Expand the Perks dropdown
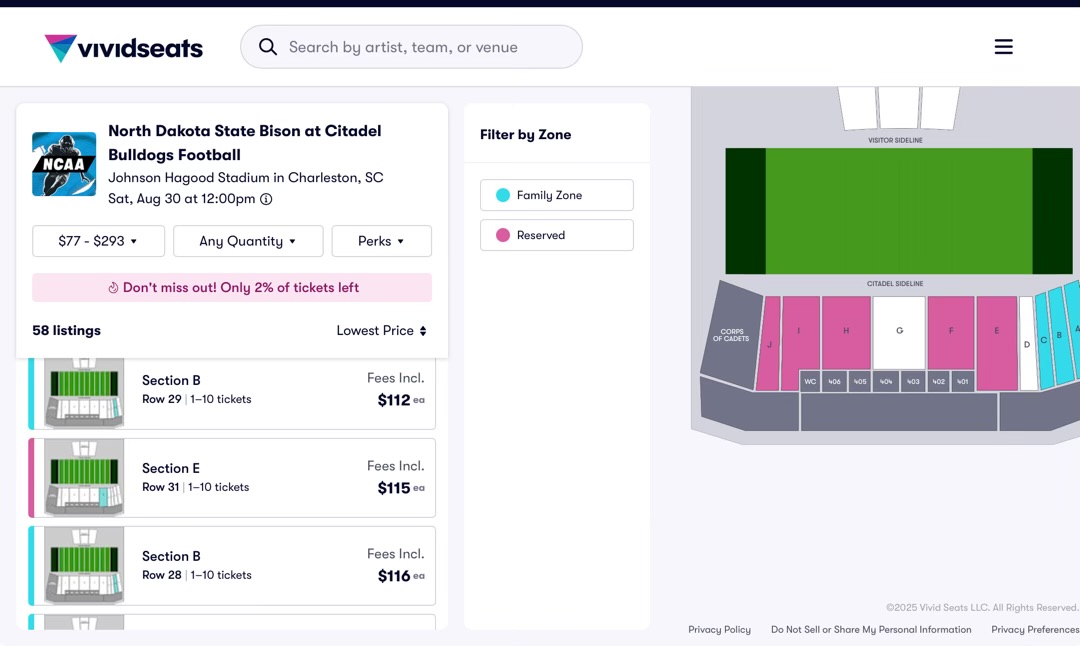Viewport: 1080px width, 646px height. click(381, 241)
